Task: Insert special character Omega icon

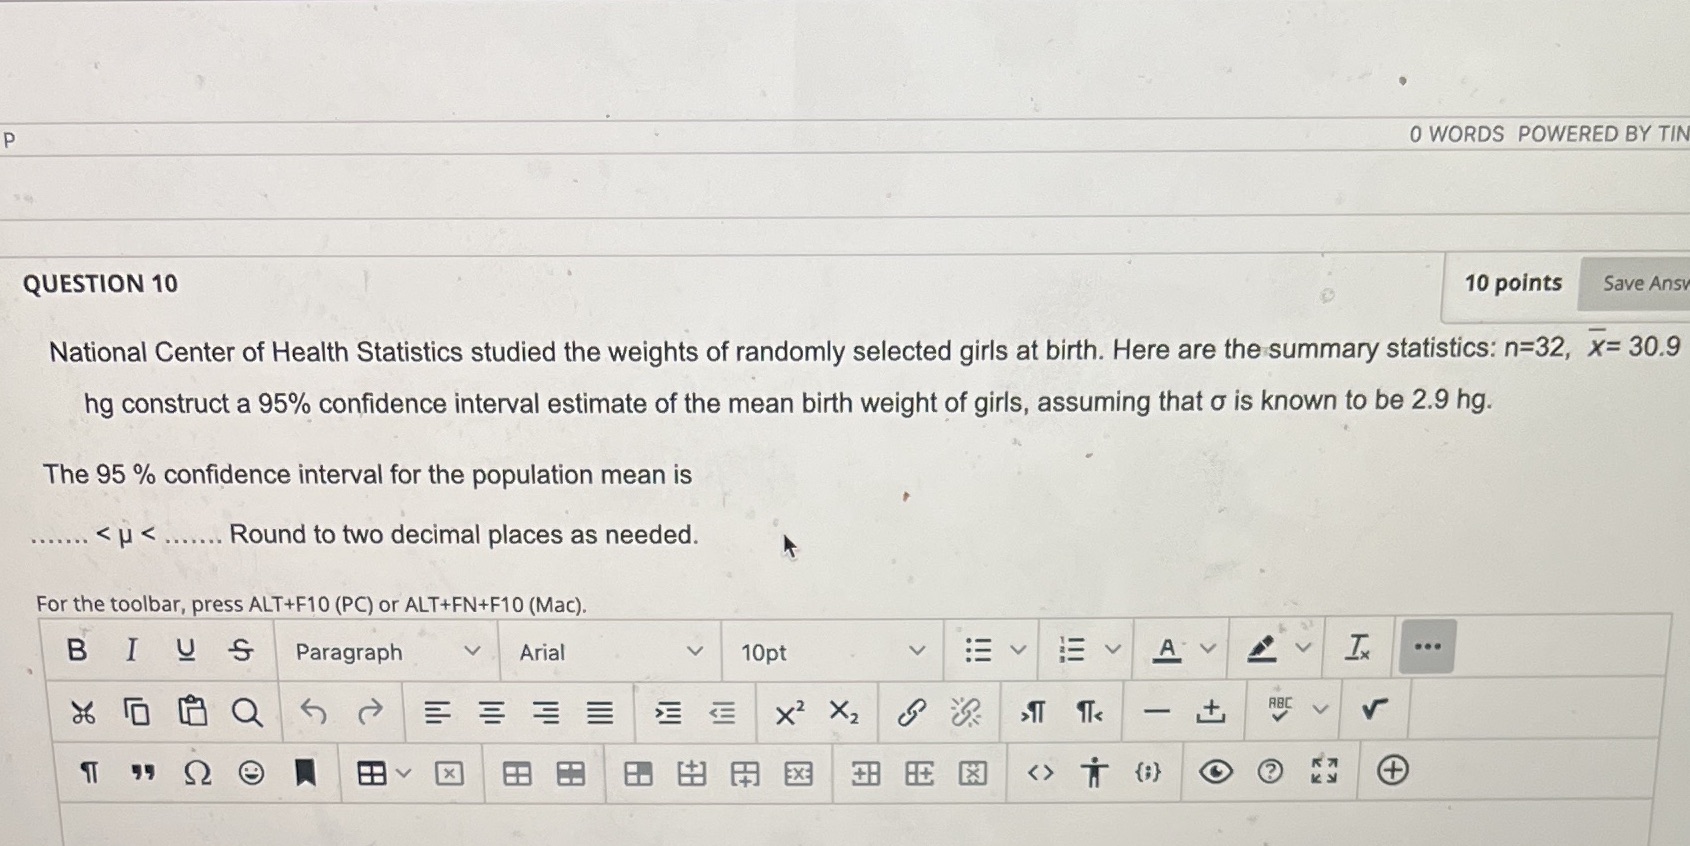Action: [x=197, y=772]
